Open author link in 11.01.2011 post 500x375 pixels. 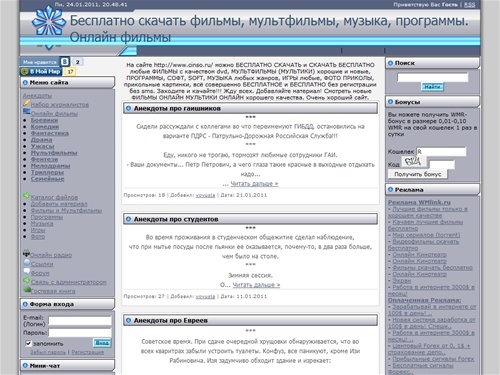[205, 296]
